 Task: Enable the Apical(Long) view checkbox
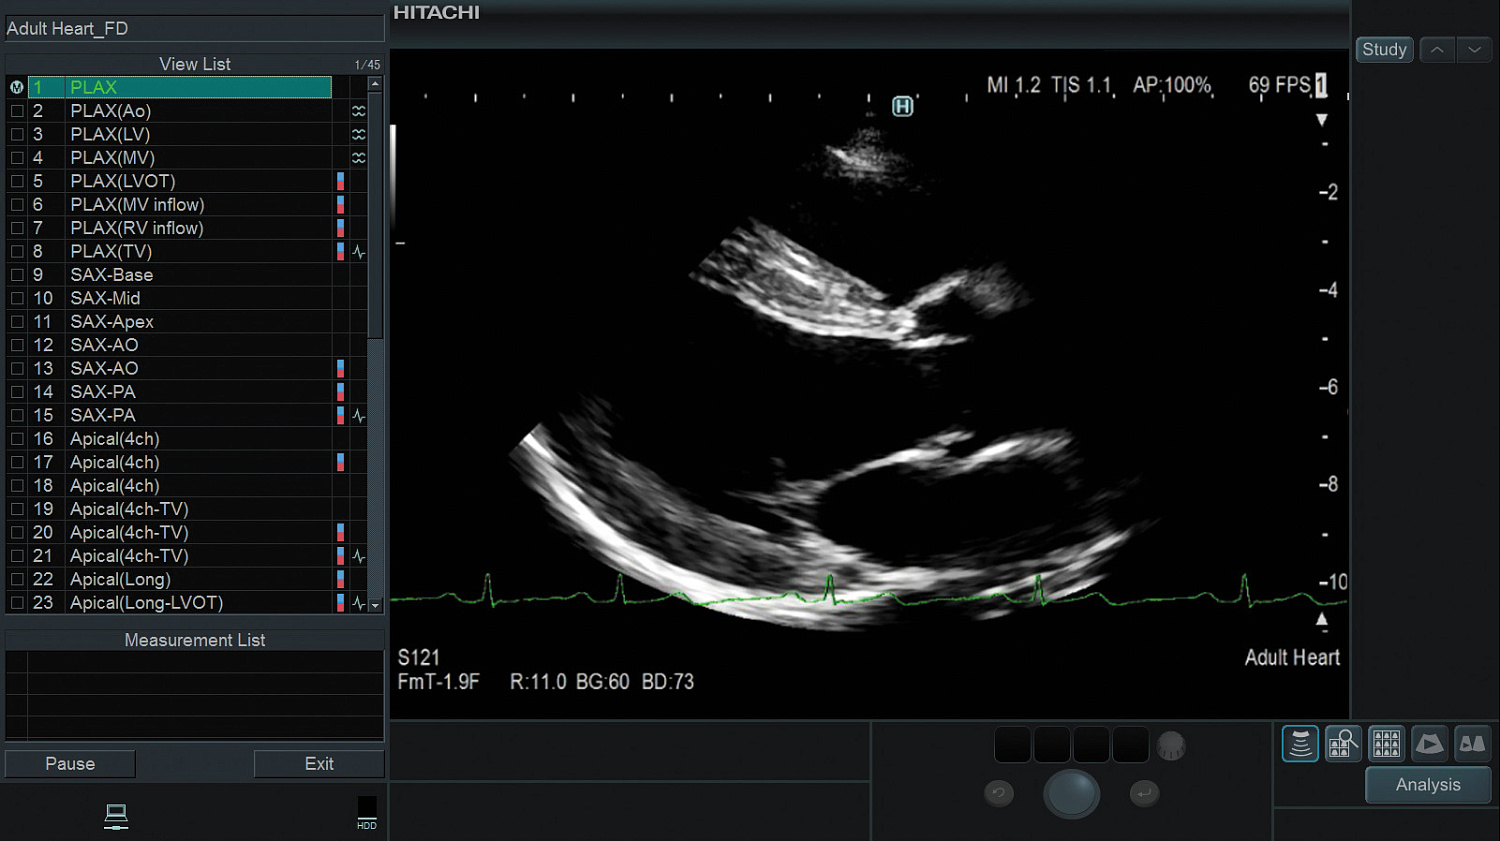point(17,579)
